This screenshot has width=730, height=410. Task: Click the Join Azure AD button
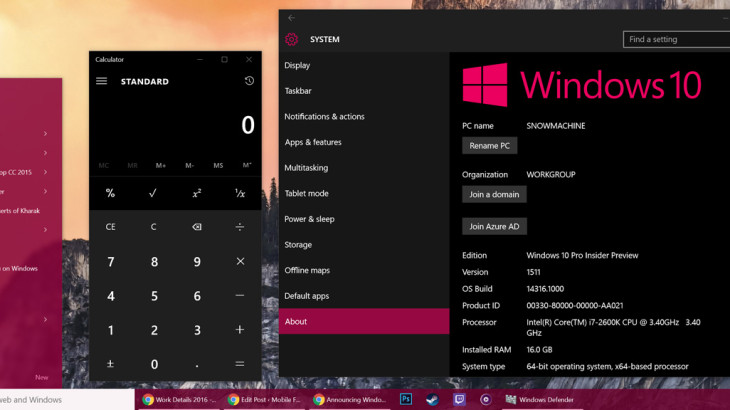(x=494, y=226)
